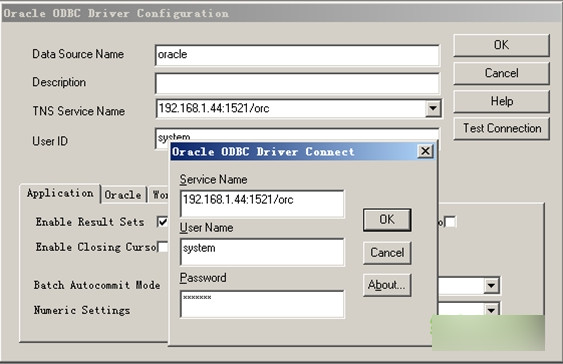Close the Oracle ODBC Driver Connect dialog
The image size is (563, 364).
point(425,151)
